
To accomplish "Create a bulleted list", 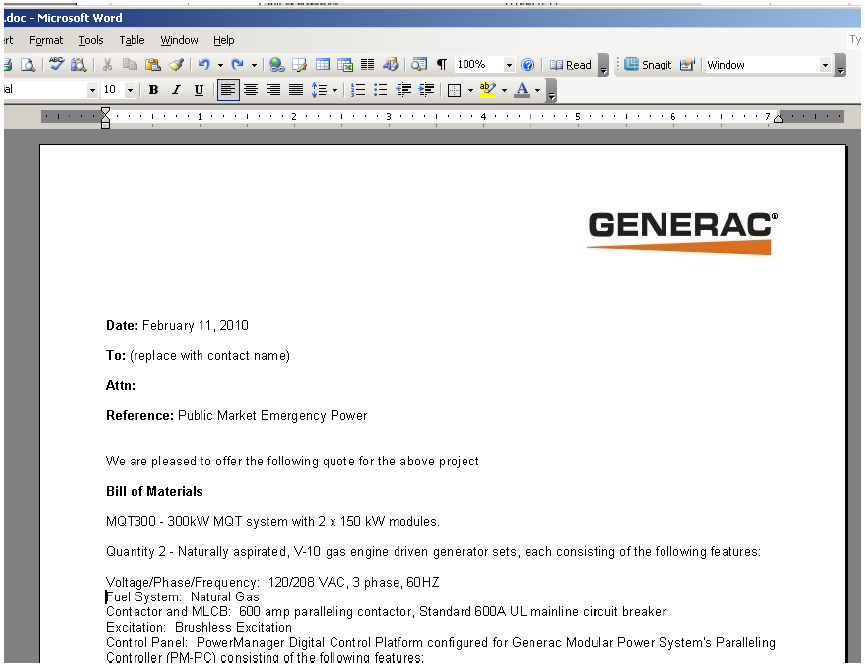I will (x=381, y=89).
